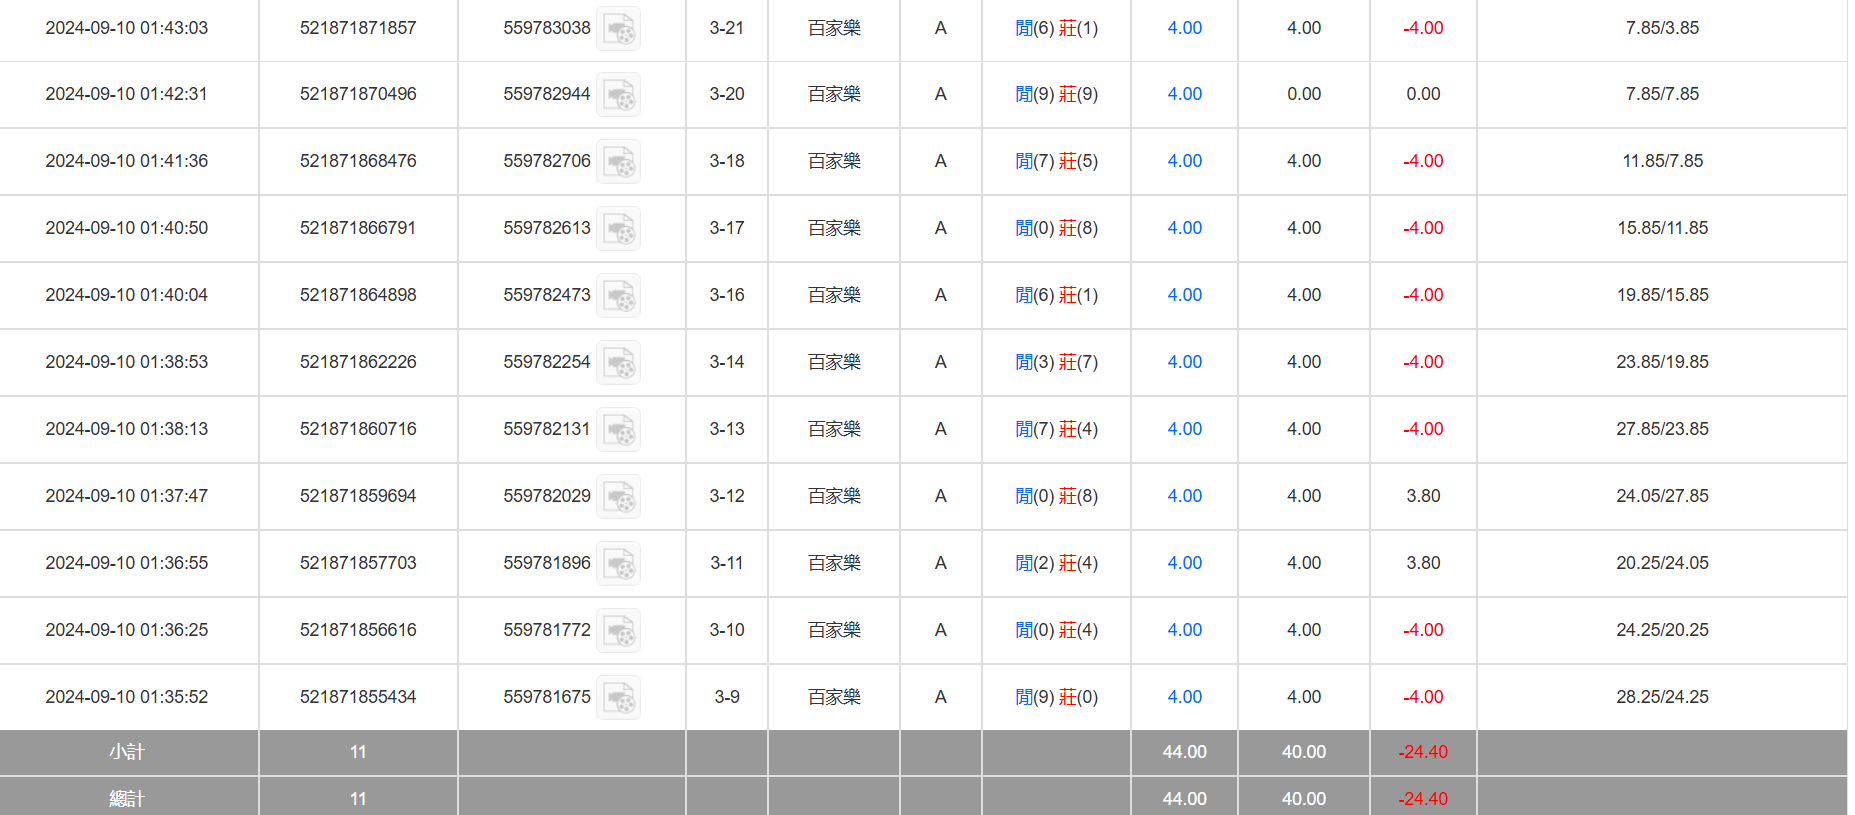This screenshot has height=815, width=1855.
Task: Open video replay for round 559781896
Action: [619, 564]
